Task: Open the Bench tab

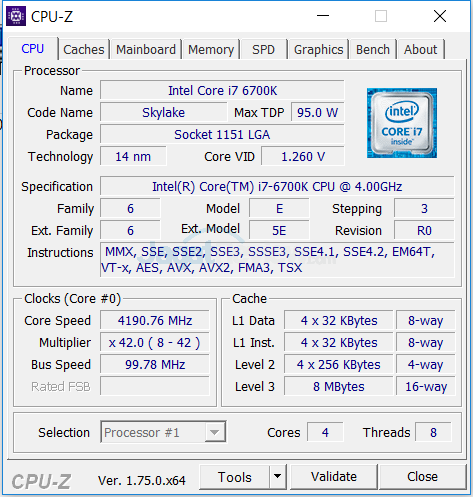Action: click(x=373, y=50)
